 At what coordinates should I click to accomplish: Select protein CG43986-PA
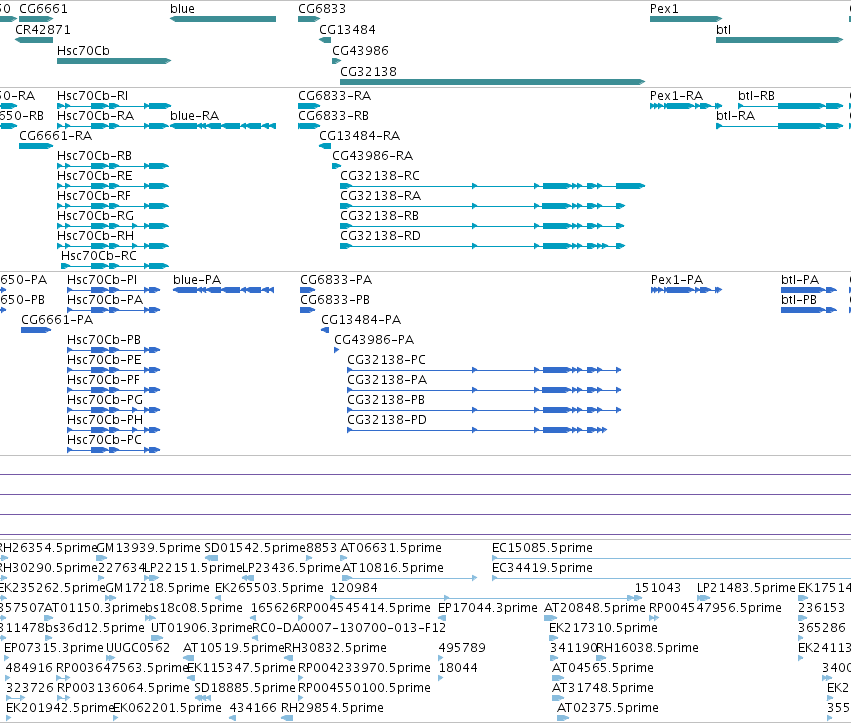336,351
